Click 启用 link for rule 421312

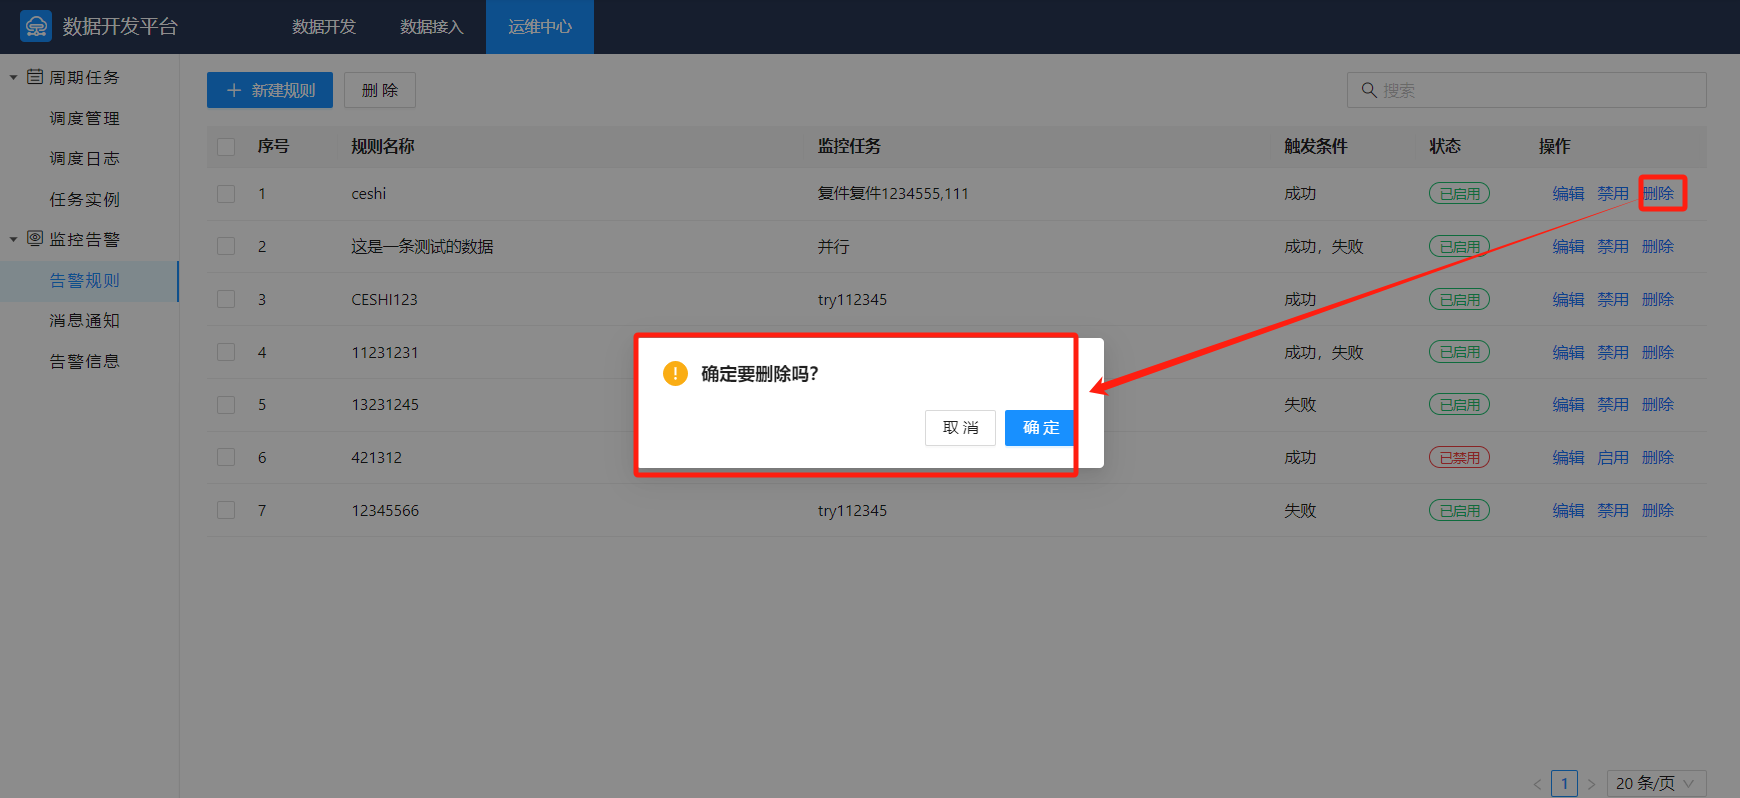(1612, 458)
